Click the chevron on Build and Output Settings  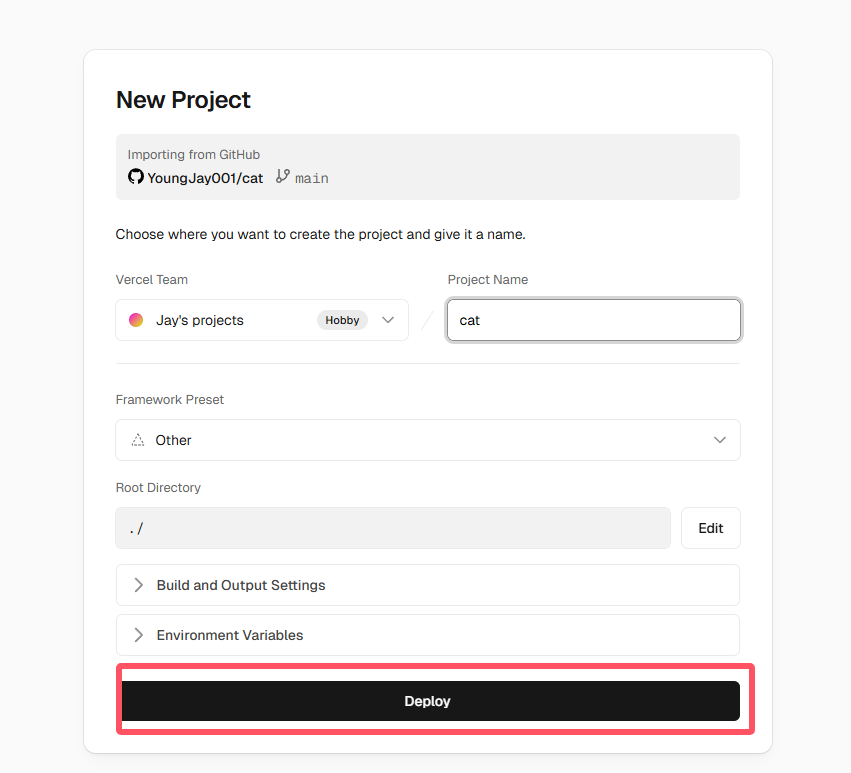[x=137, y=584]
